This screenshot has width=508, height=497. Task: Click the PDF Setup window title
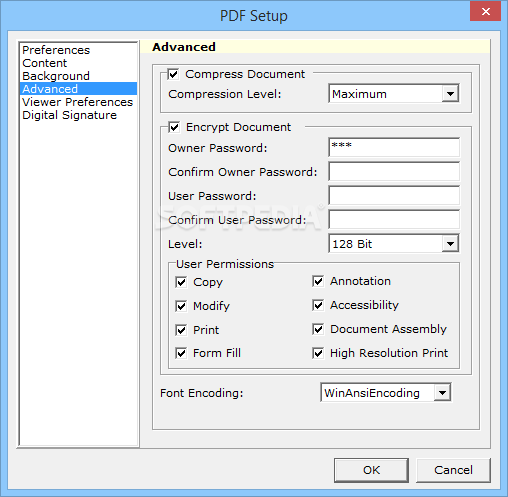point(254,16)
